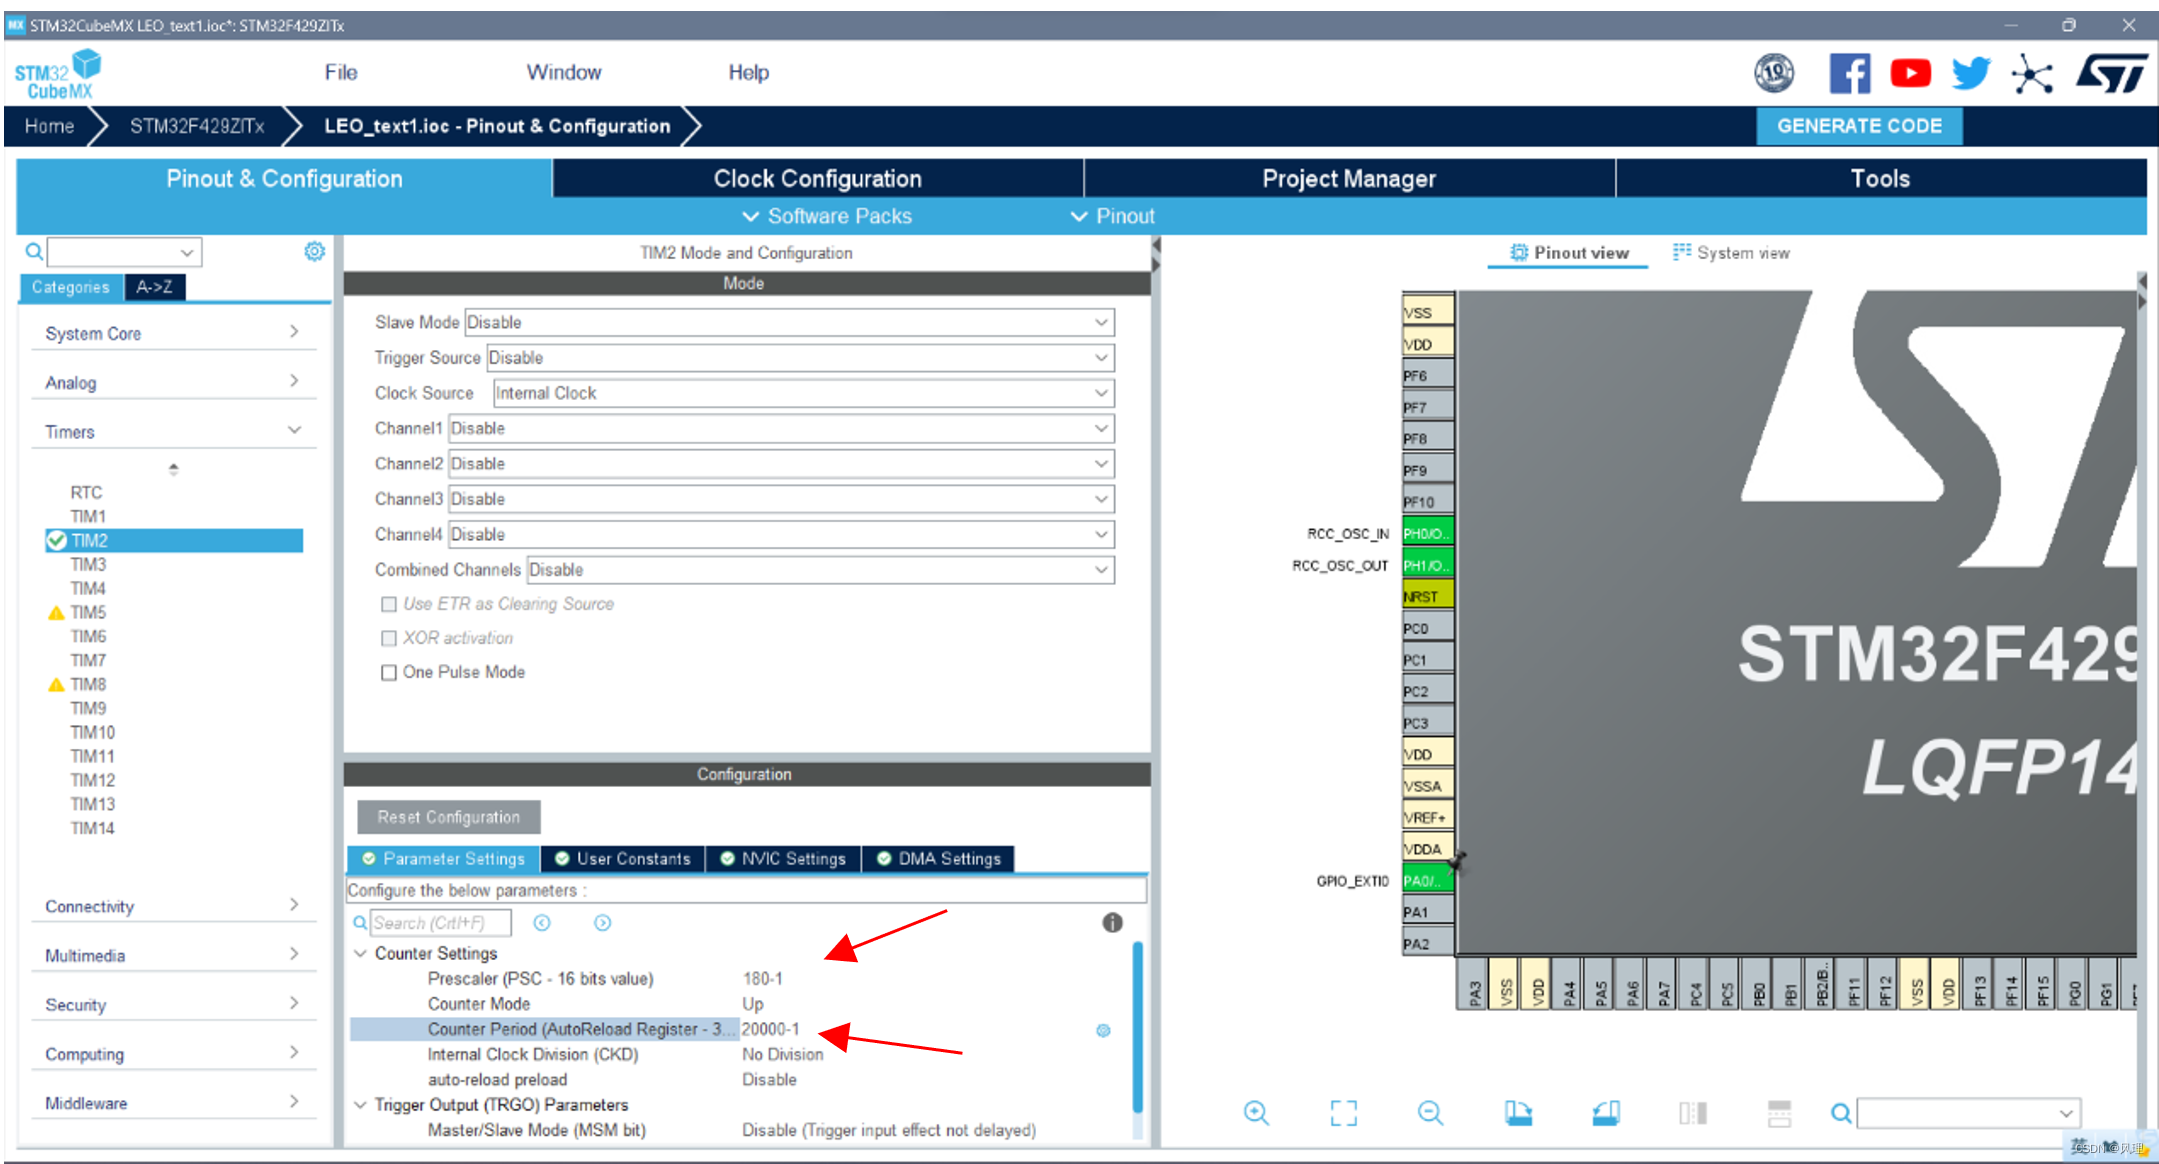
Task: Open the Clock Source dropdown
Action: pyautogui.click(x=802, y=393)
